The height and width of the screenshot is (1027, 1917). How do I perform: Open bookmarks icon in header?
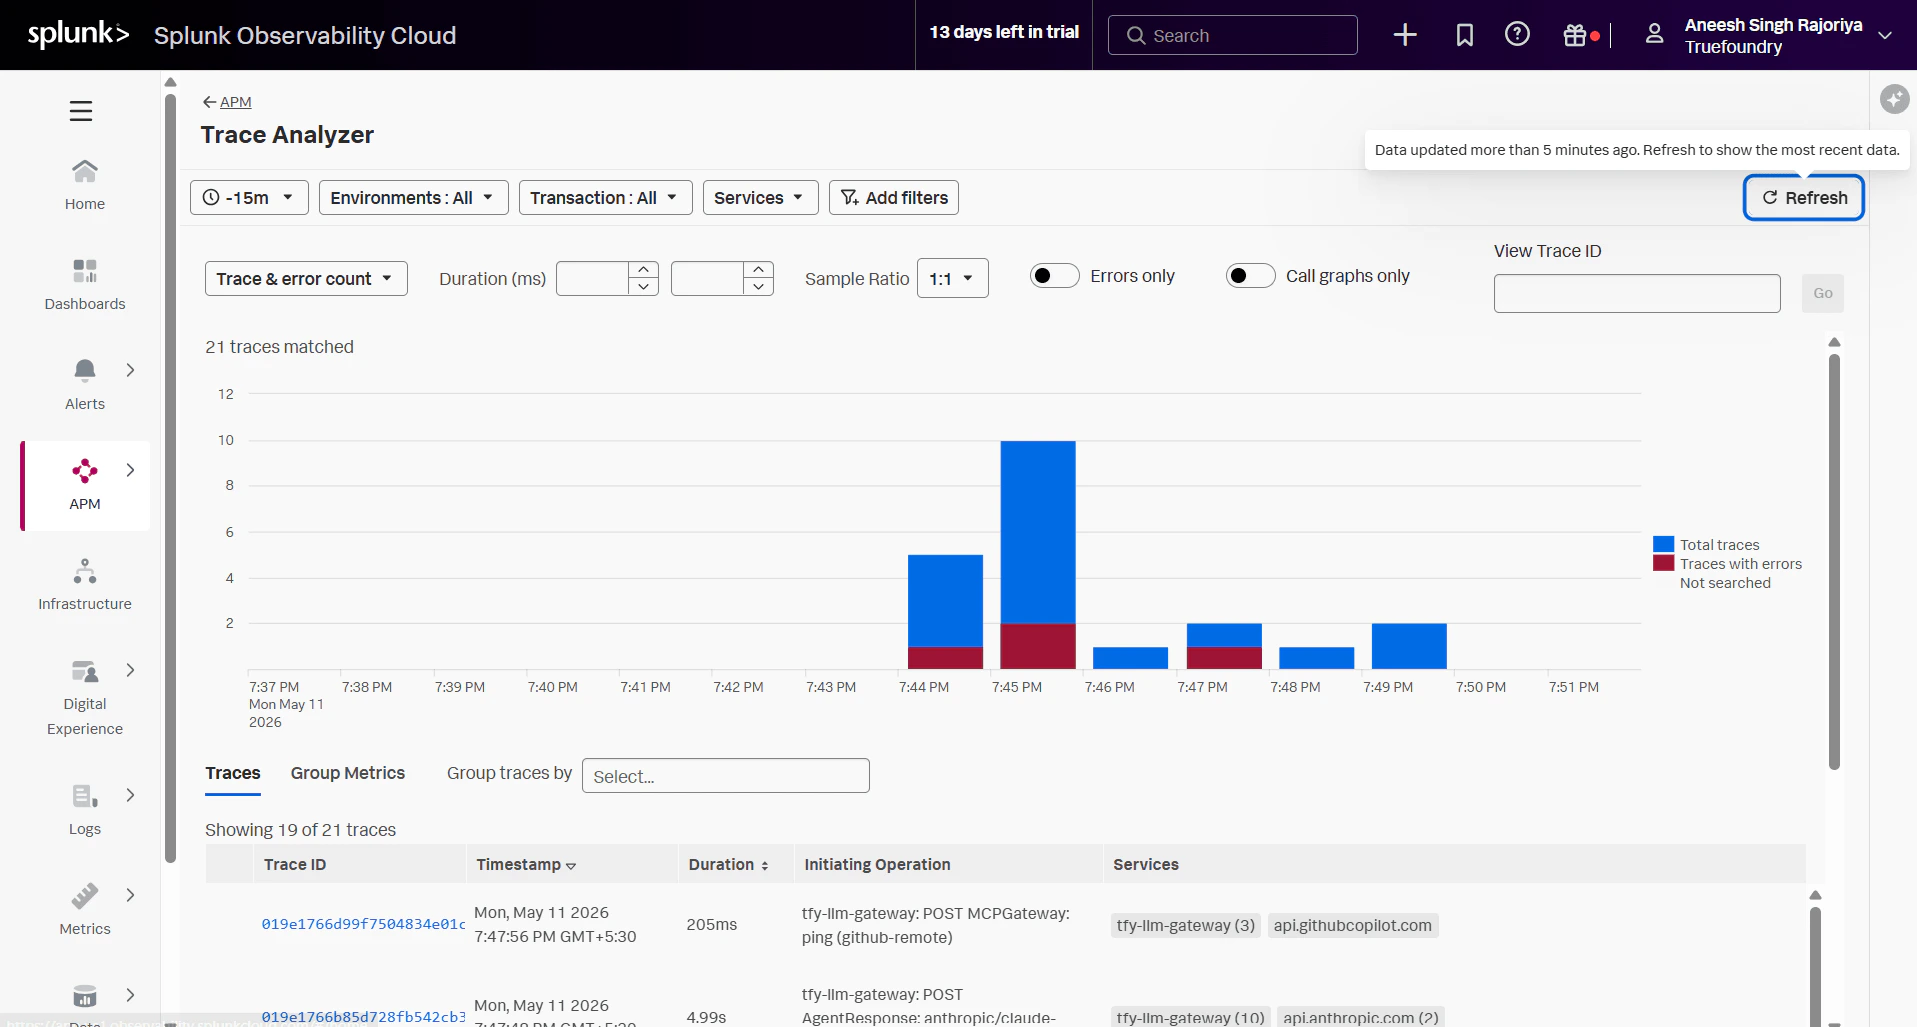point(1464,35)
